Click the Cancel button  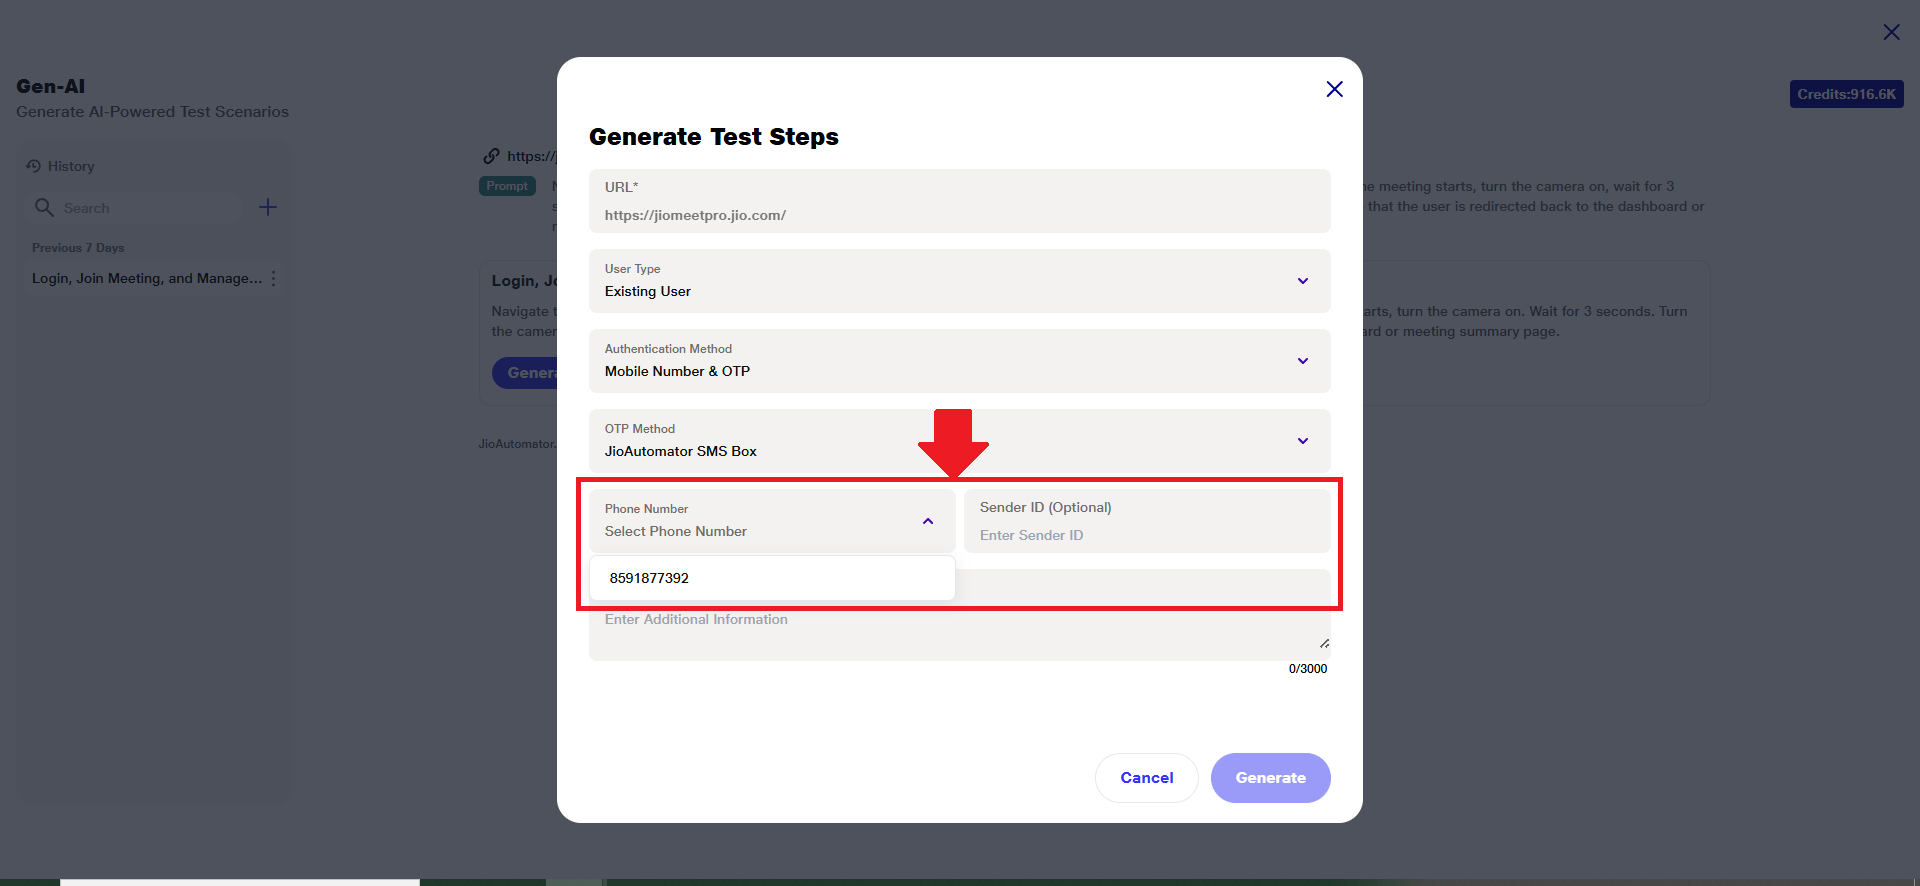[x=1146, y=778]
